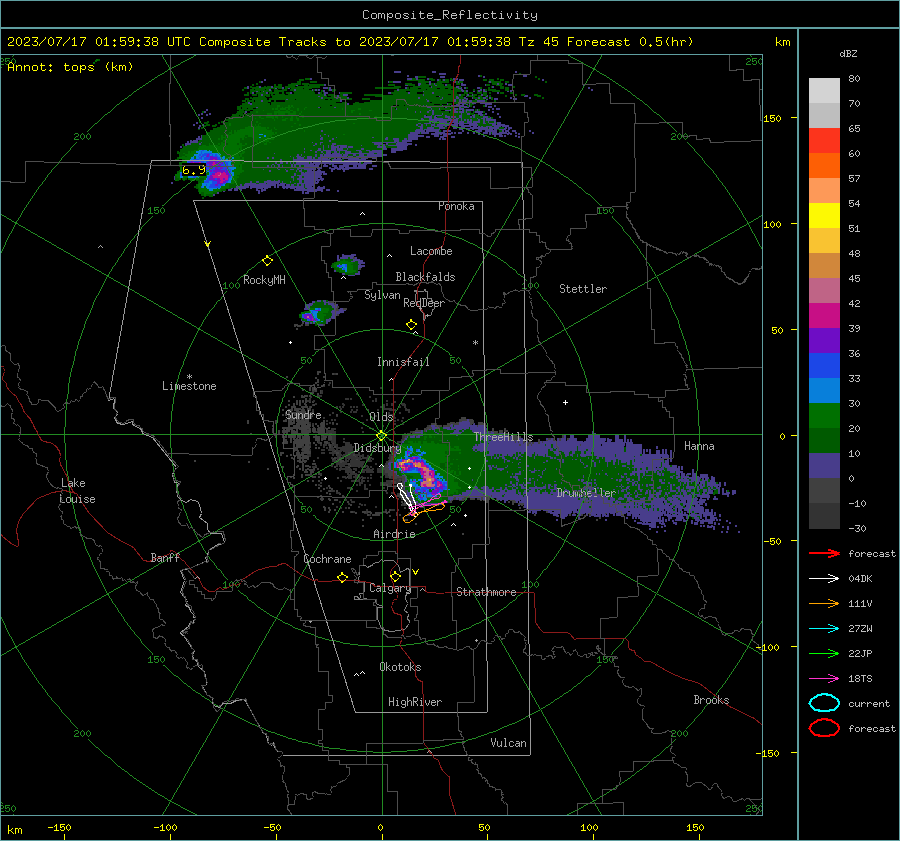Click the Lake Louise label
This screenshot has height=841, width=900.
(77, 491)
